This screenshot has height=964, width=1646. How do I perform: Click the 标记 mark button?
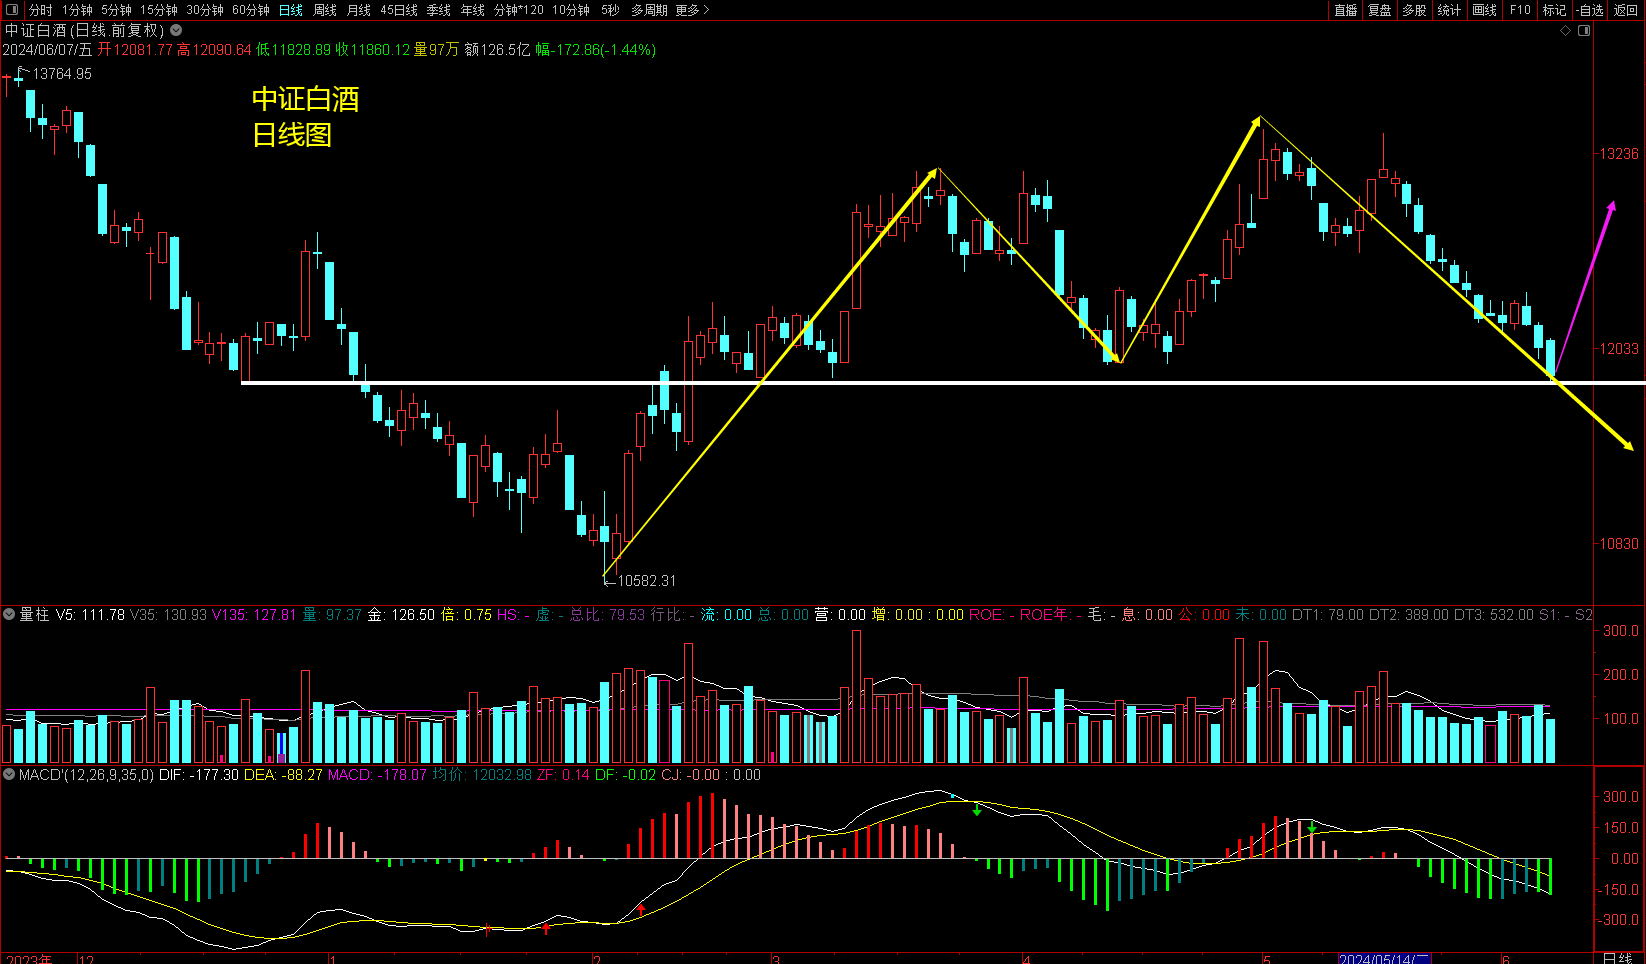tap(1554, 10)
